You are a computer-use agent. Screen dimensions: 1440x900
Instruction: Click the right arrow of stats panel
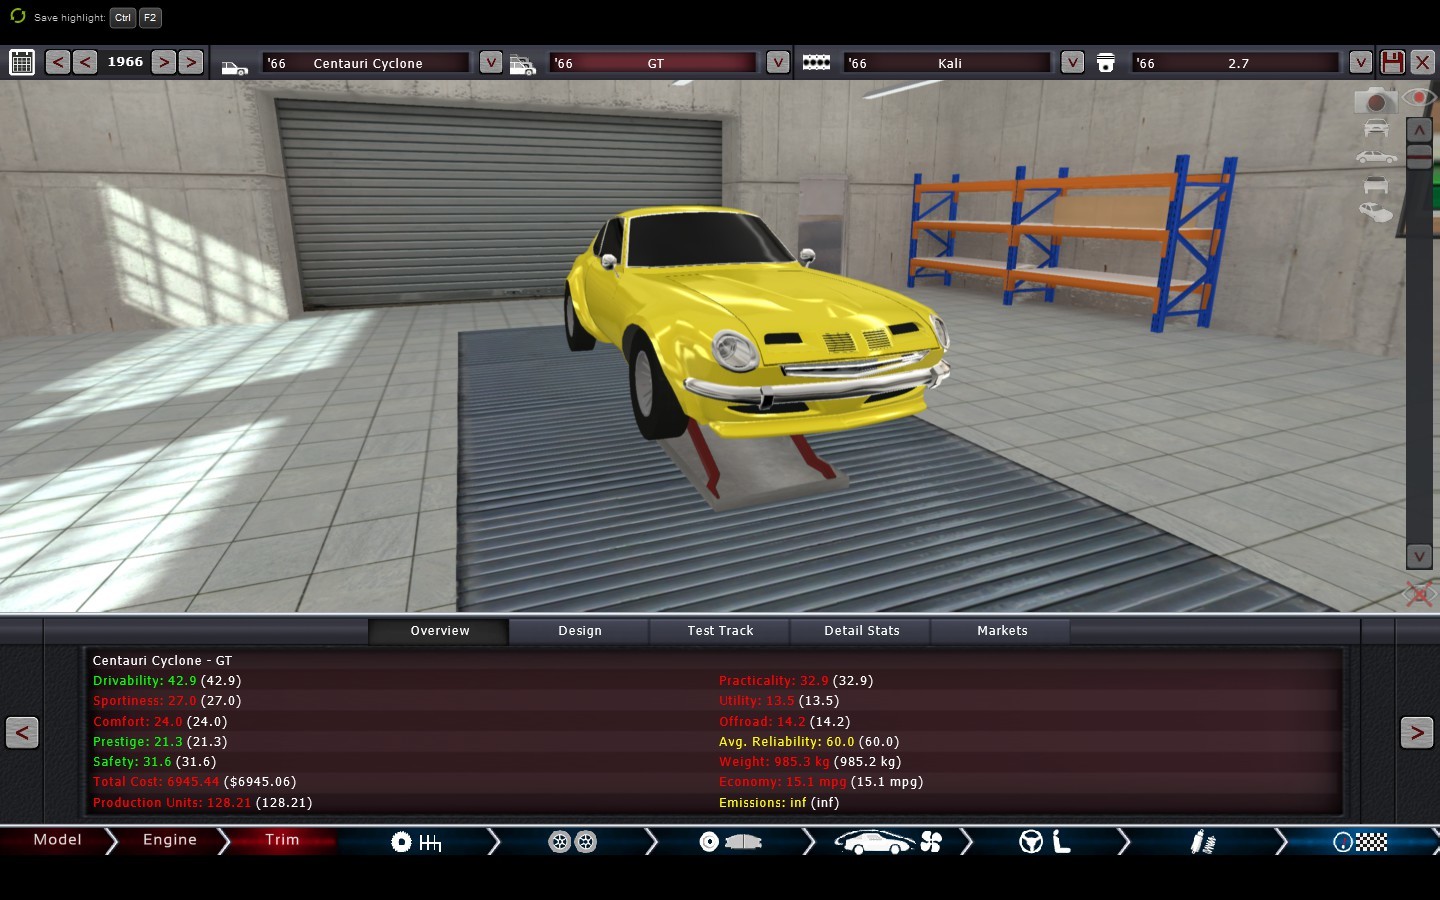(x=1416, y=733)
